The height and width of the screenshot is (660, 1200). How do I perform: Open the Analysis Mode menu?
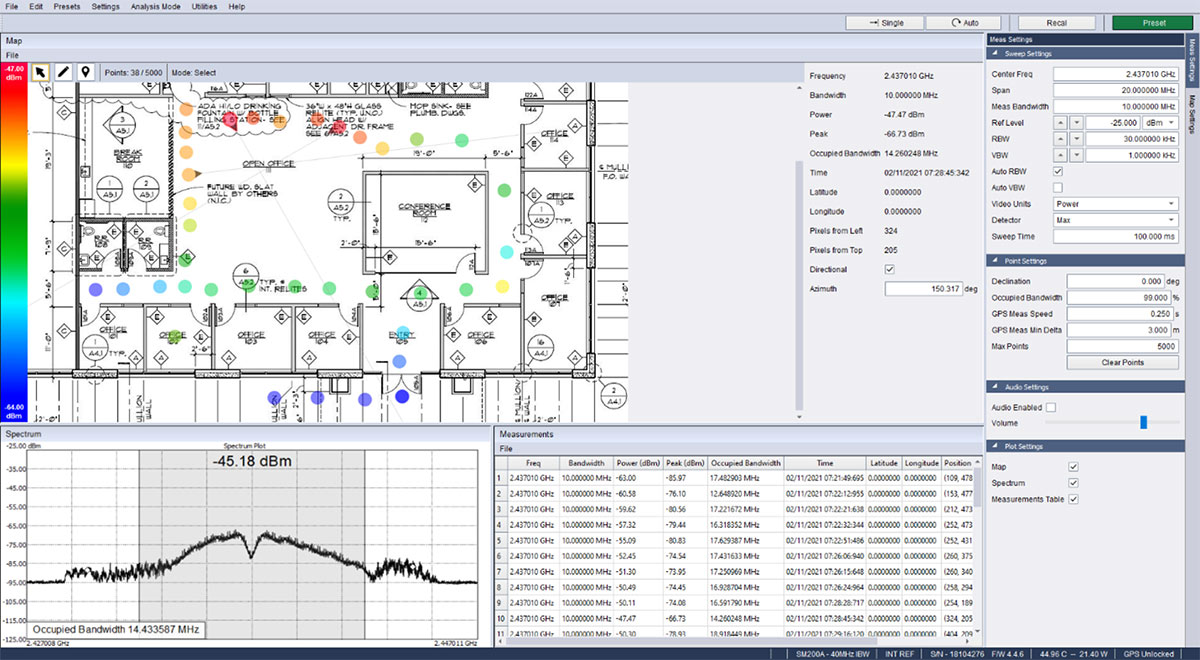154,6
